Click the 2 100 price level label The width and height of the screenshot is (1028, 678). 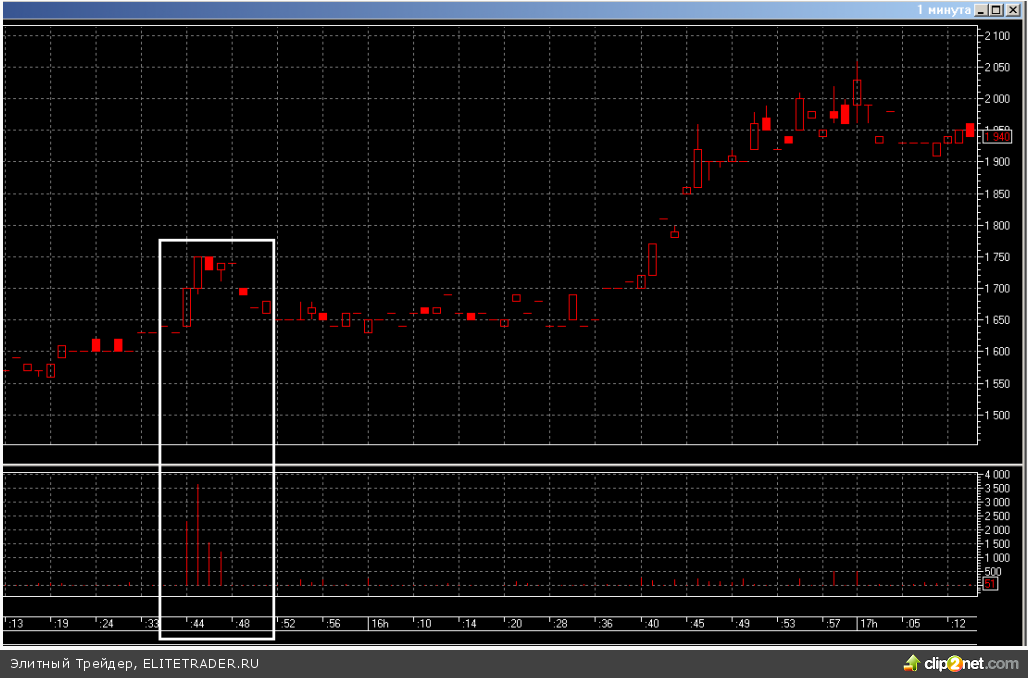pos(999,36)
